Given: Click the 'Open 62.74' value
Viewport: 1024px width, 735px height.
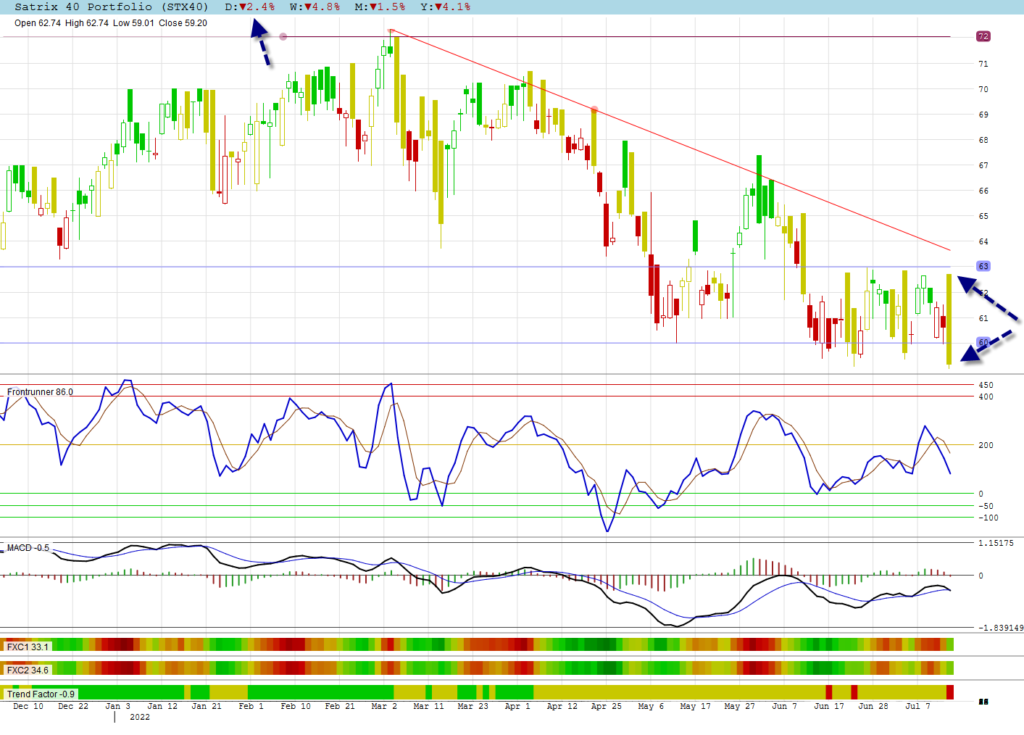Looking at the screenshot, I should [37, 23].
